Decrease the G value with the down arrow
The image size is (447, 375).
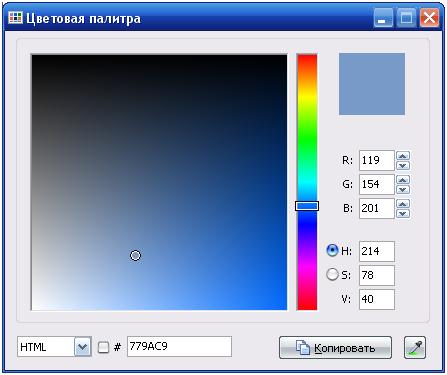403,189
